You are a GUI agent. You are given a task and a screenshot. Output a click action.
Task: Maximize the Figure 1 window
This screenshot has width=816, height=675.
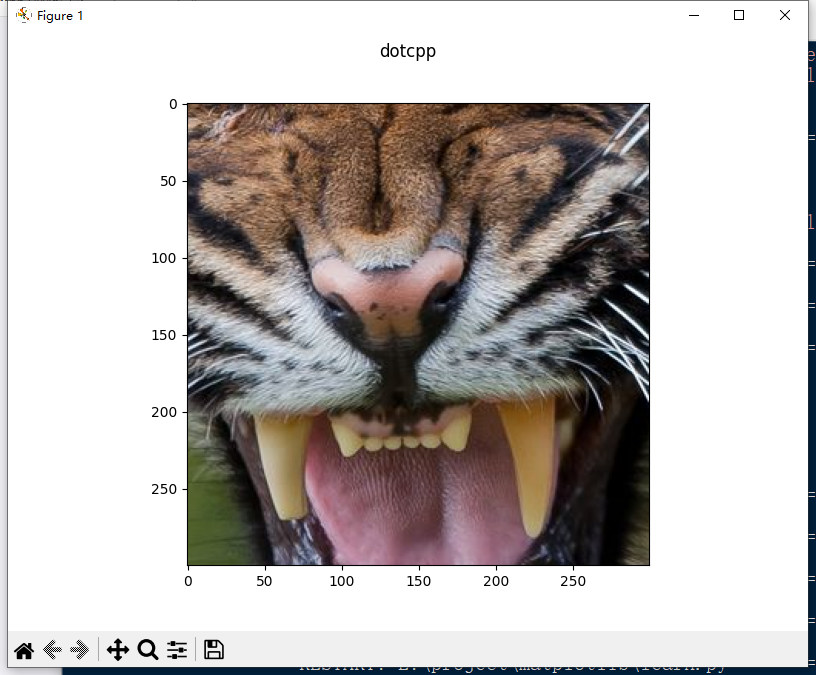(x=739, y=15)
